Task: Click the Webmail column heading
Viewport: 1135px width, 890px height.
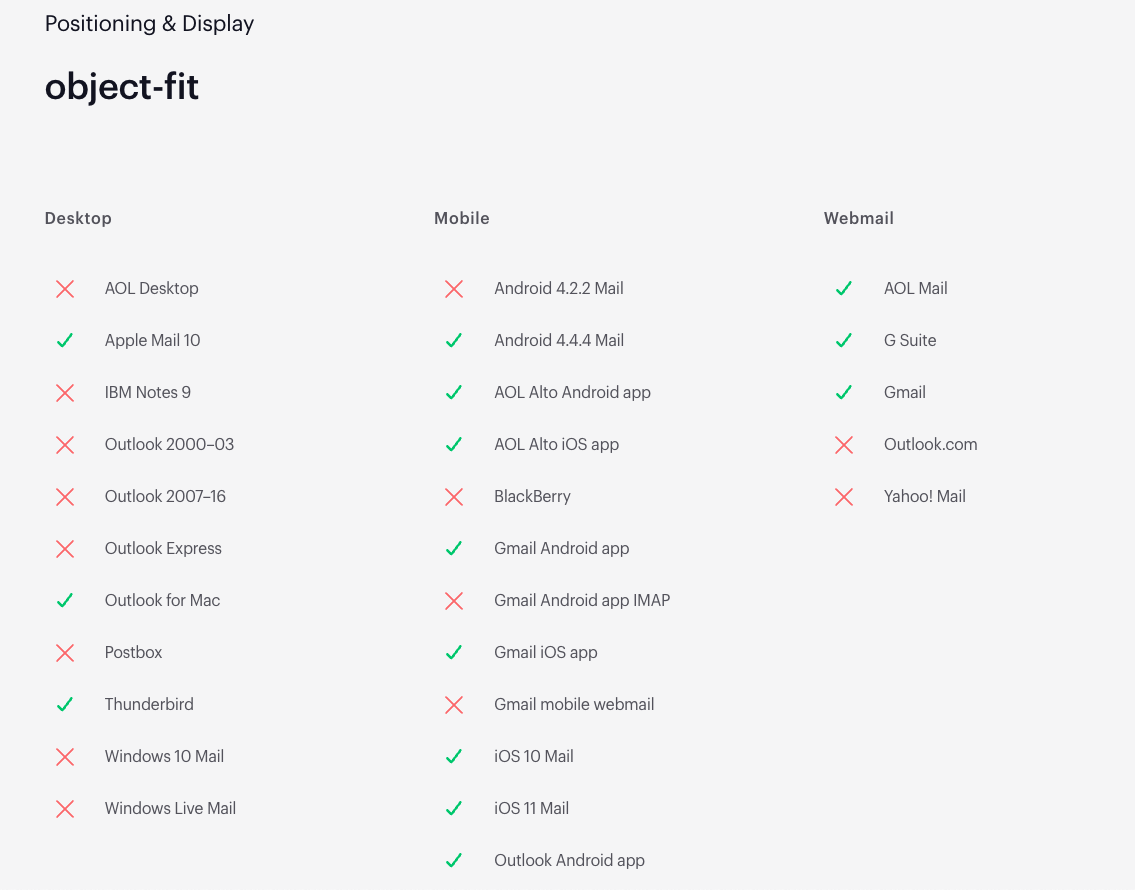Action: [x=859, y=218]
